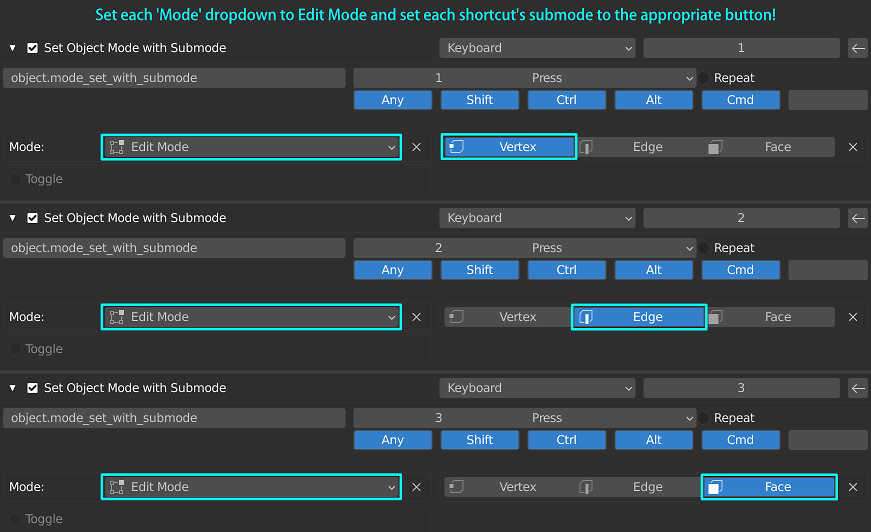
Task: Click back arrow beside key 1 field
Action: point(858,48)
